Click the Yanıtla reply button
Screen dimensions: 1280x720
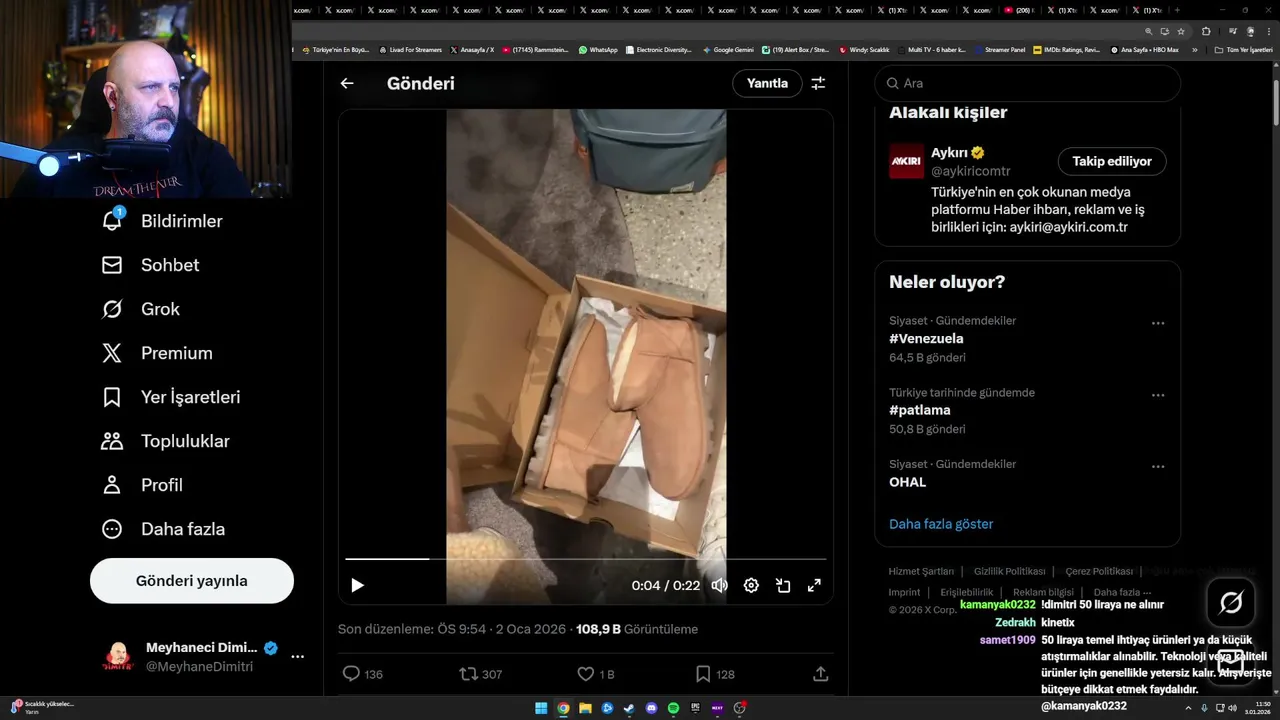pos(767,84)
